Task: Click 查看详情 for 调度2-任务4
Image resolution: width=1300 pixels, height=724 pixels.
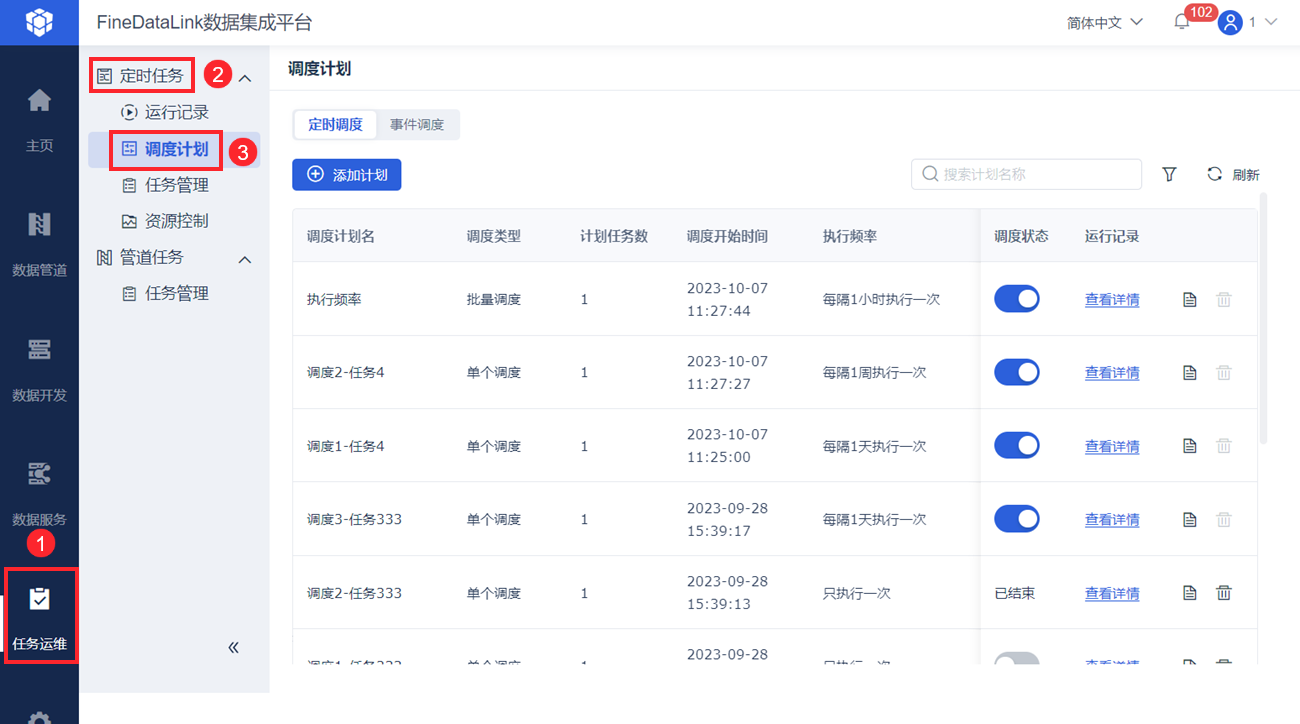Action: tap(1112, 372)
